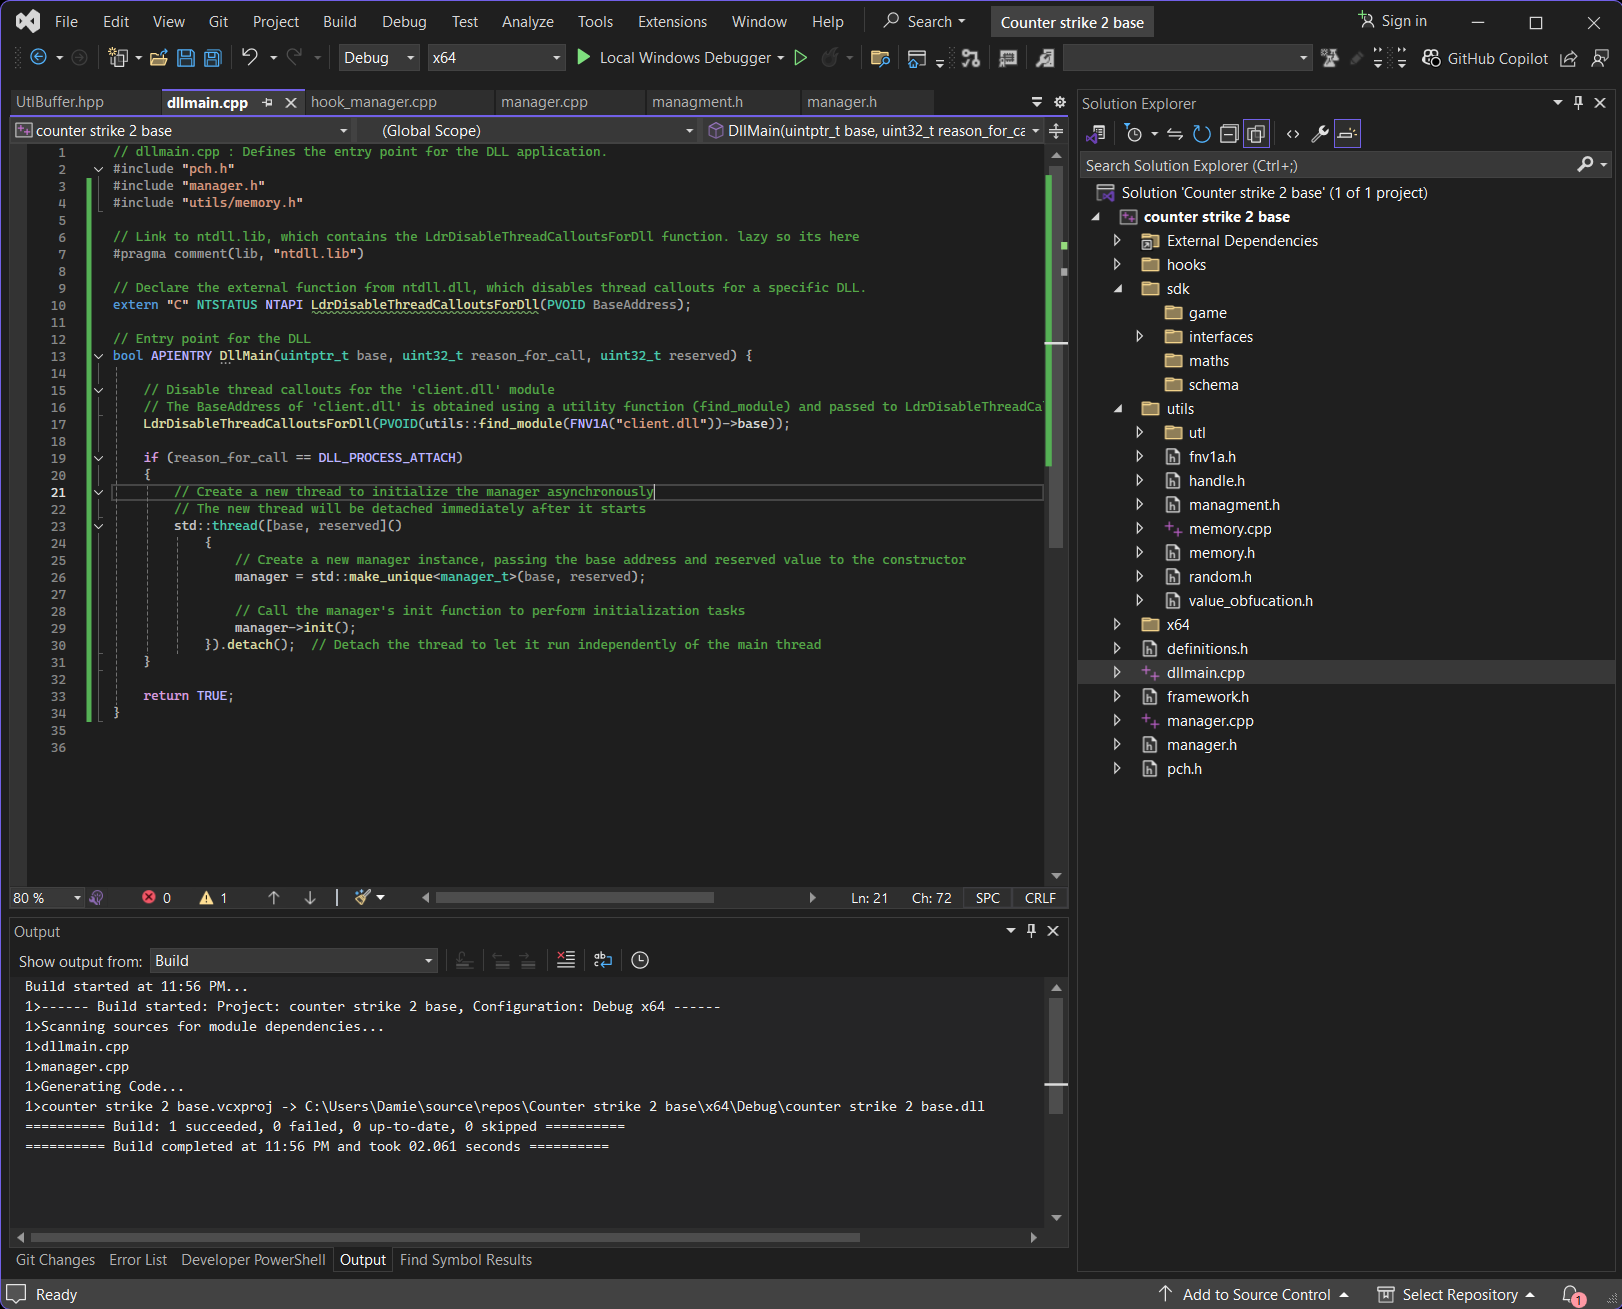The height and width of the screenshot is (1309, 1622).
Task: Save the current file with Save icon
Action: click(186, 58)
